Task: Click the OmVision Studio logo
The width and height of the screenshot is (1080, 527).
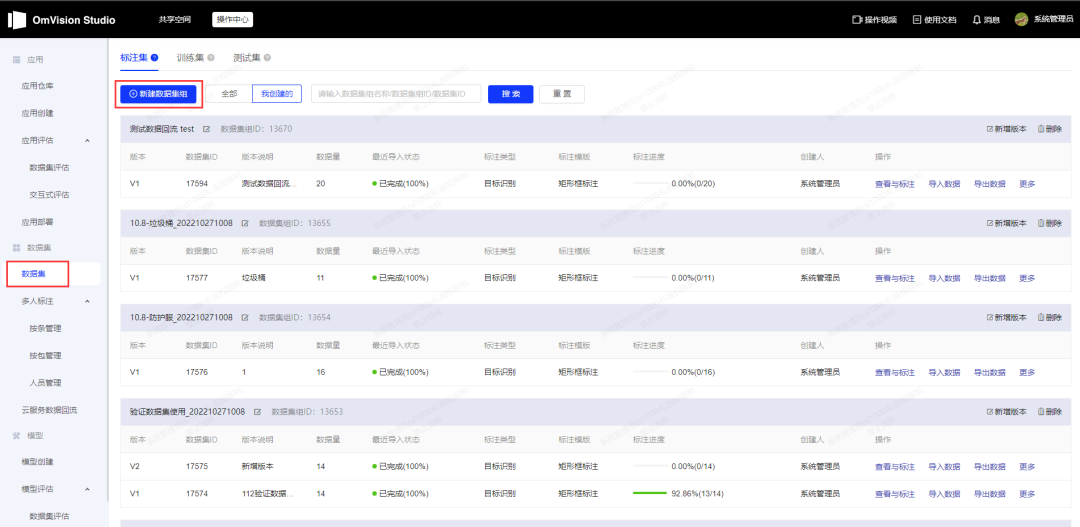Action: pyautogui.click(x=18, y=20)
